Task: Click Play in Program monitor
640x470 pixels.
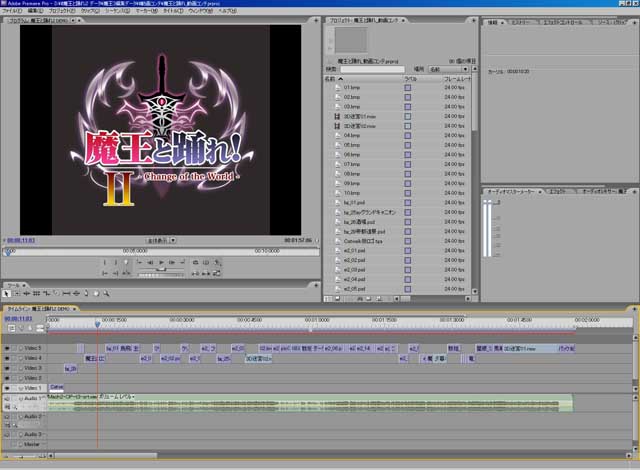Action: 161,262
